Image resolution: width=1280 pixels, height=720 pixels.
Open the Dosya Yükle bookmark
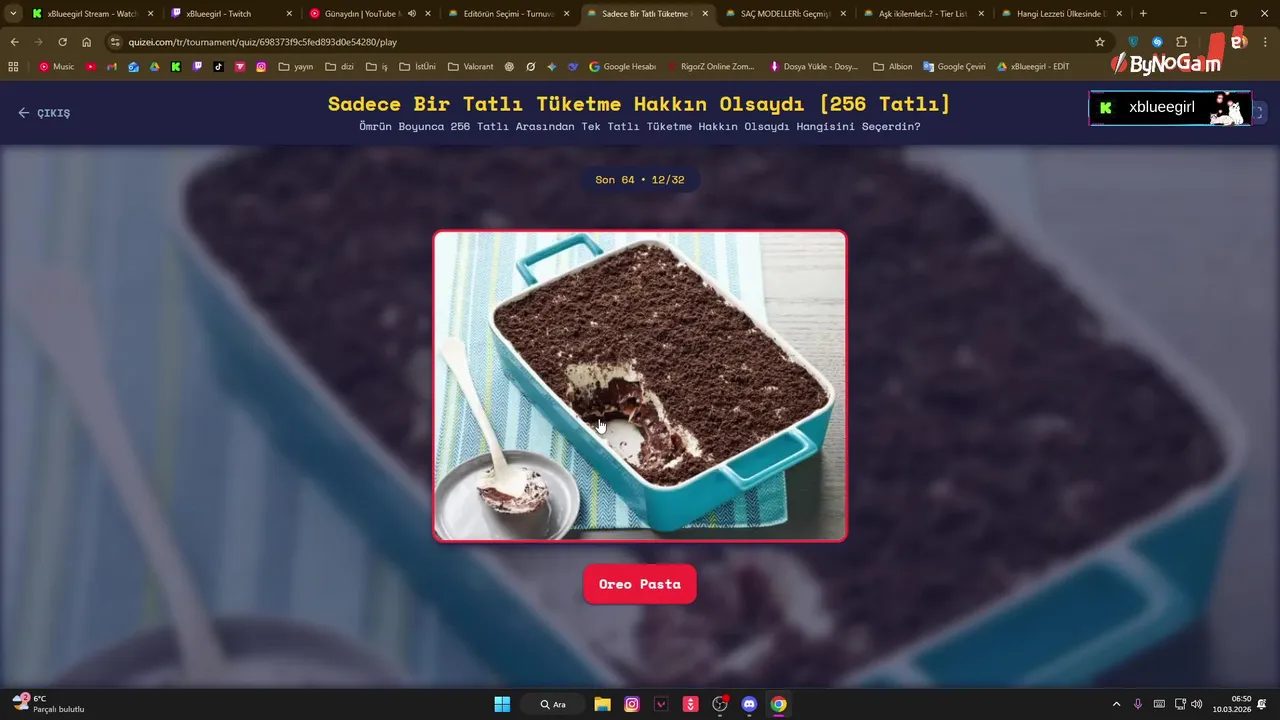pos(814,67)
